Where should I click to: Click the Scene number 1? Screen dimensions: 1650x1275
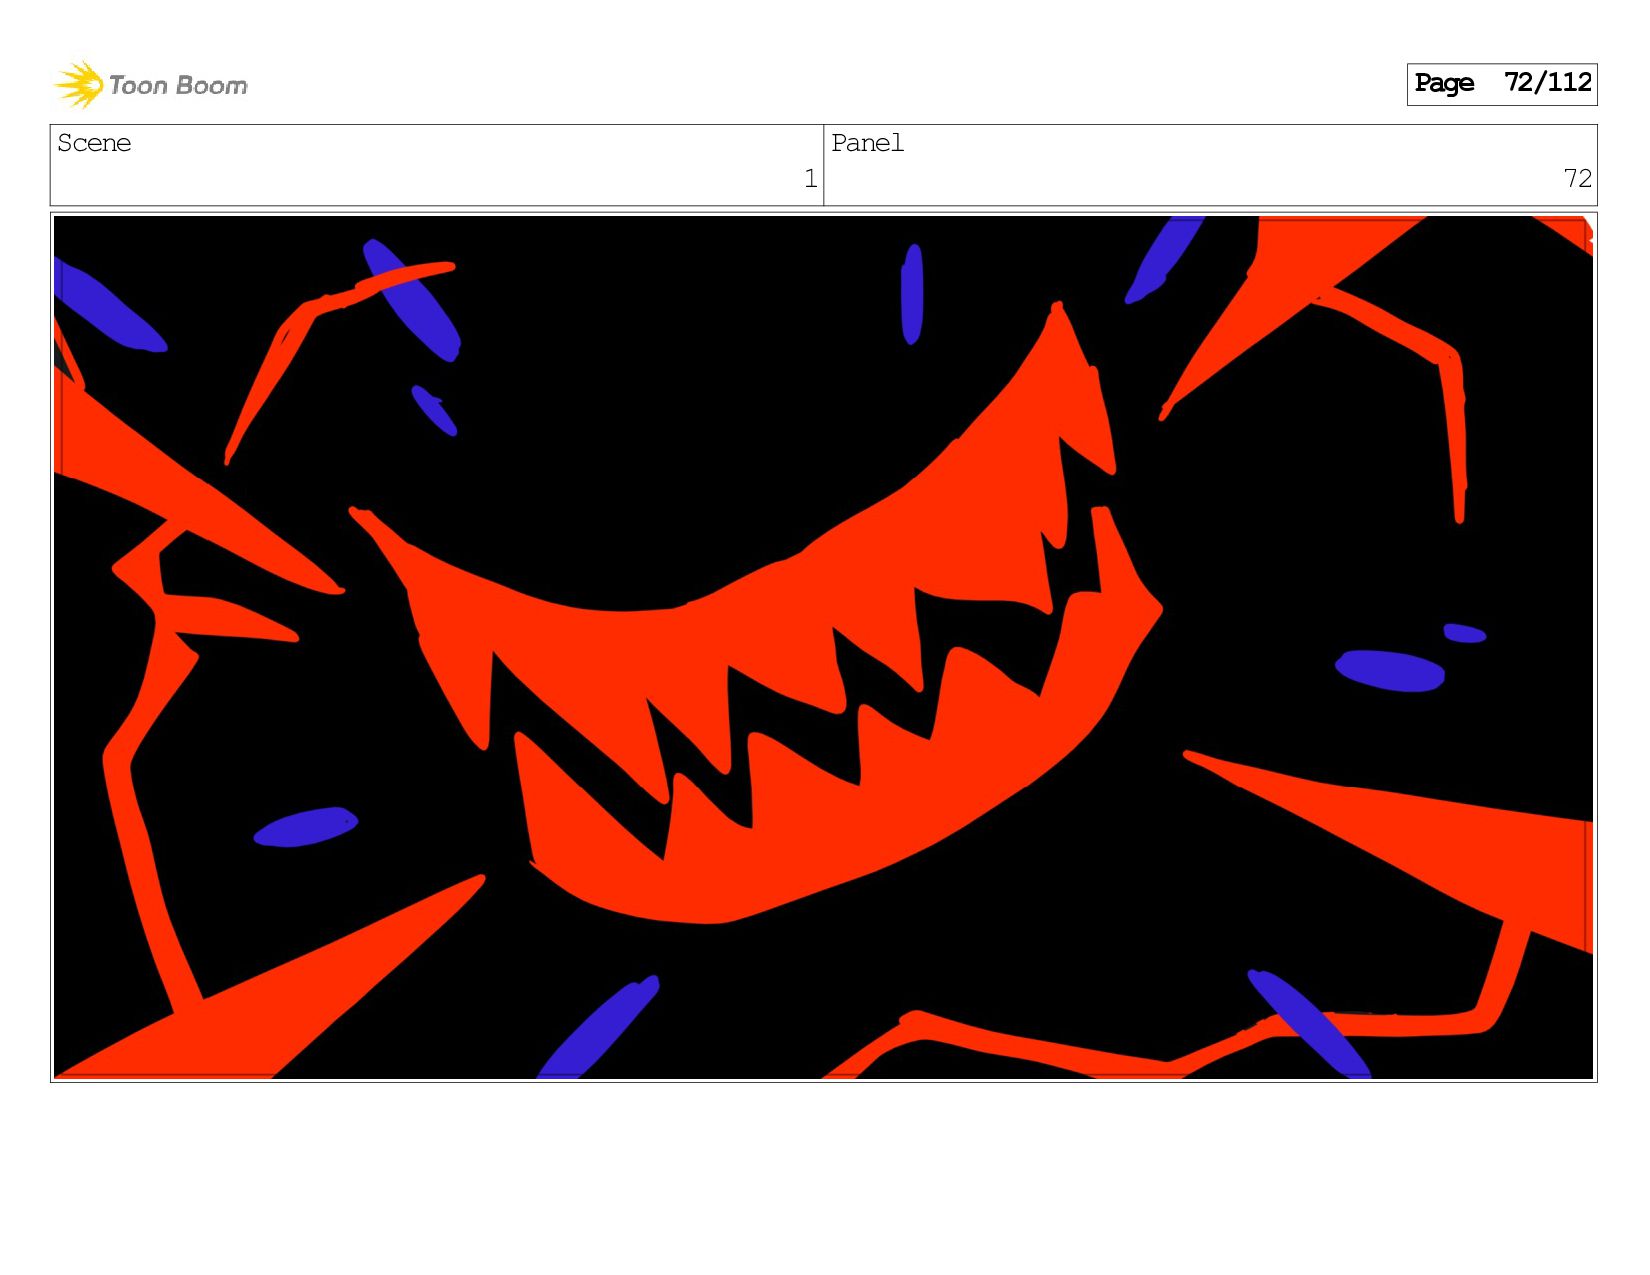coord(810,179)
